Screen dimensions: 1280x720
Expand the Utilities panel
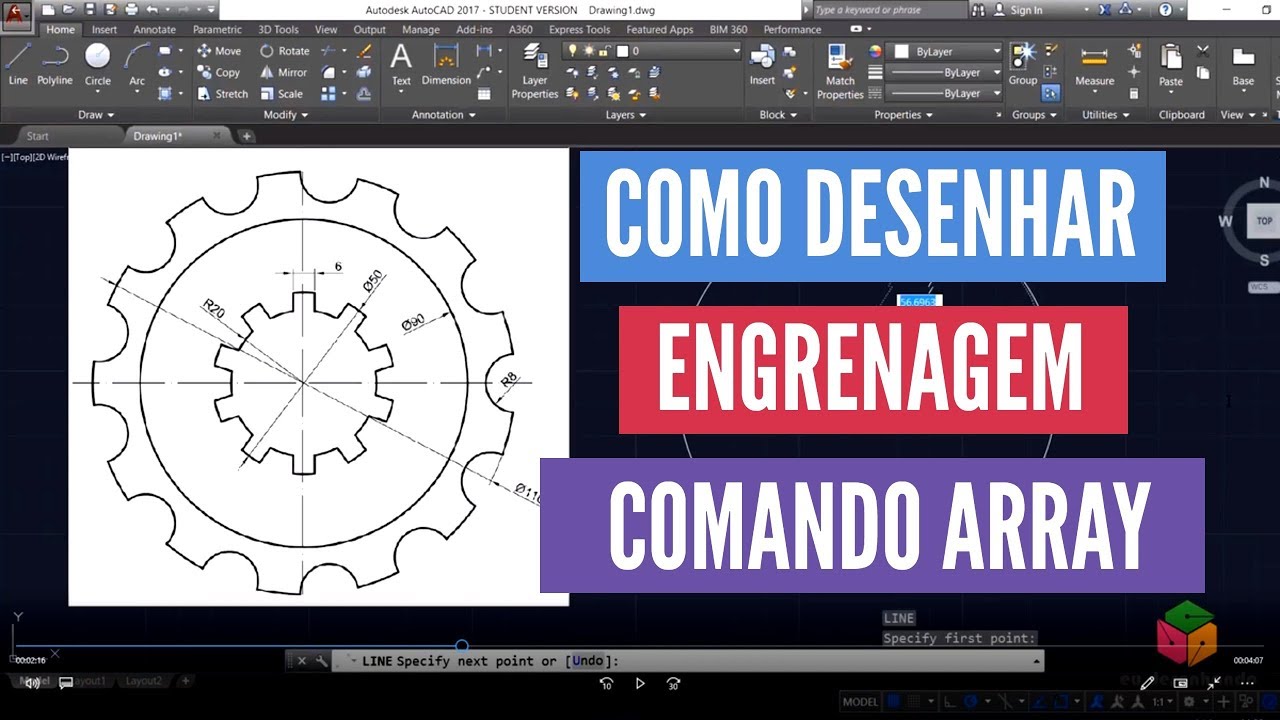[1105, 115]
